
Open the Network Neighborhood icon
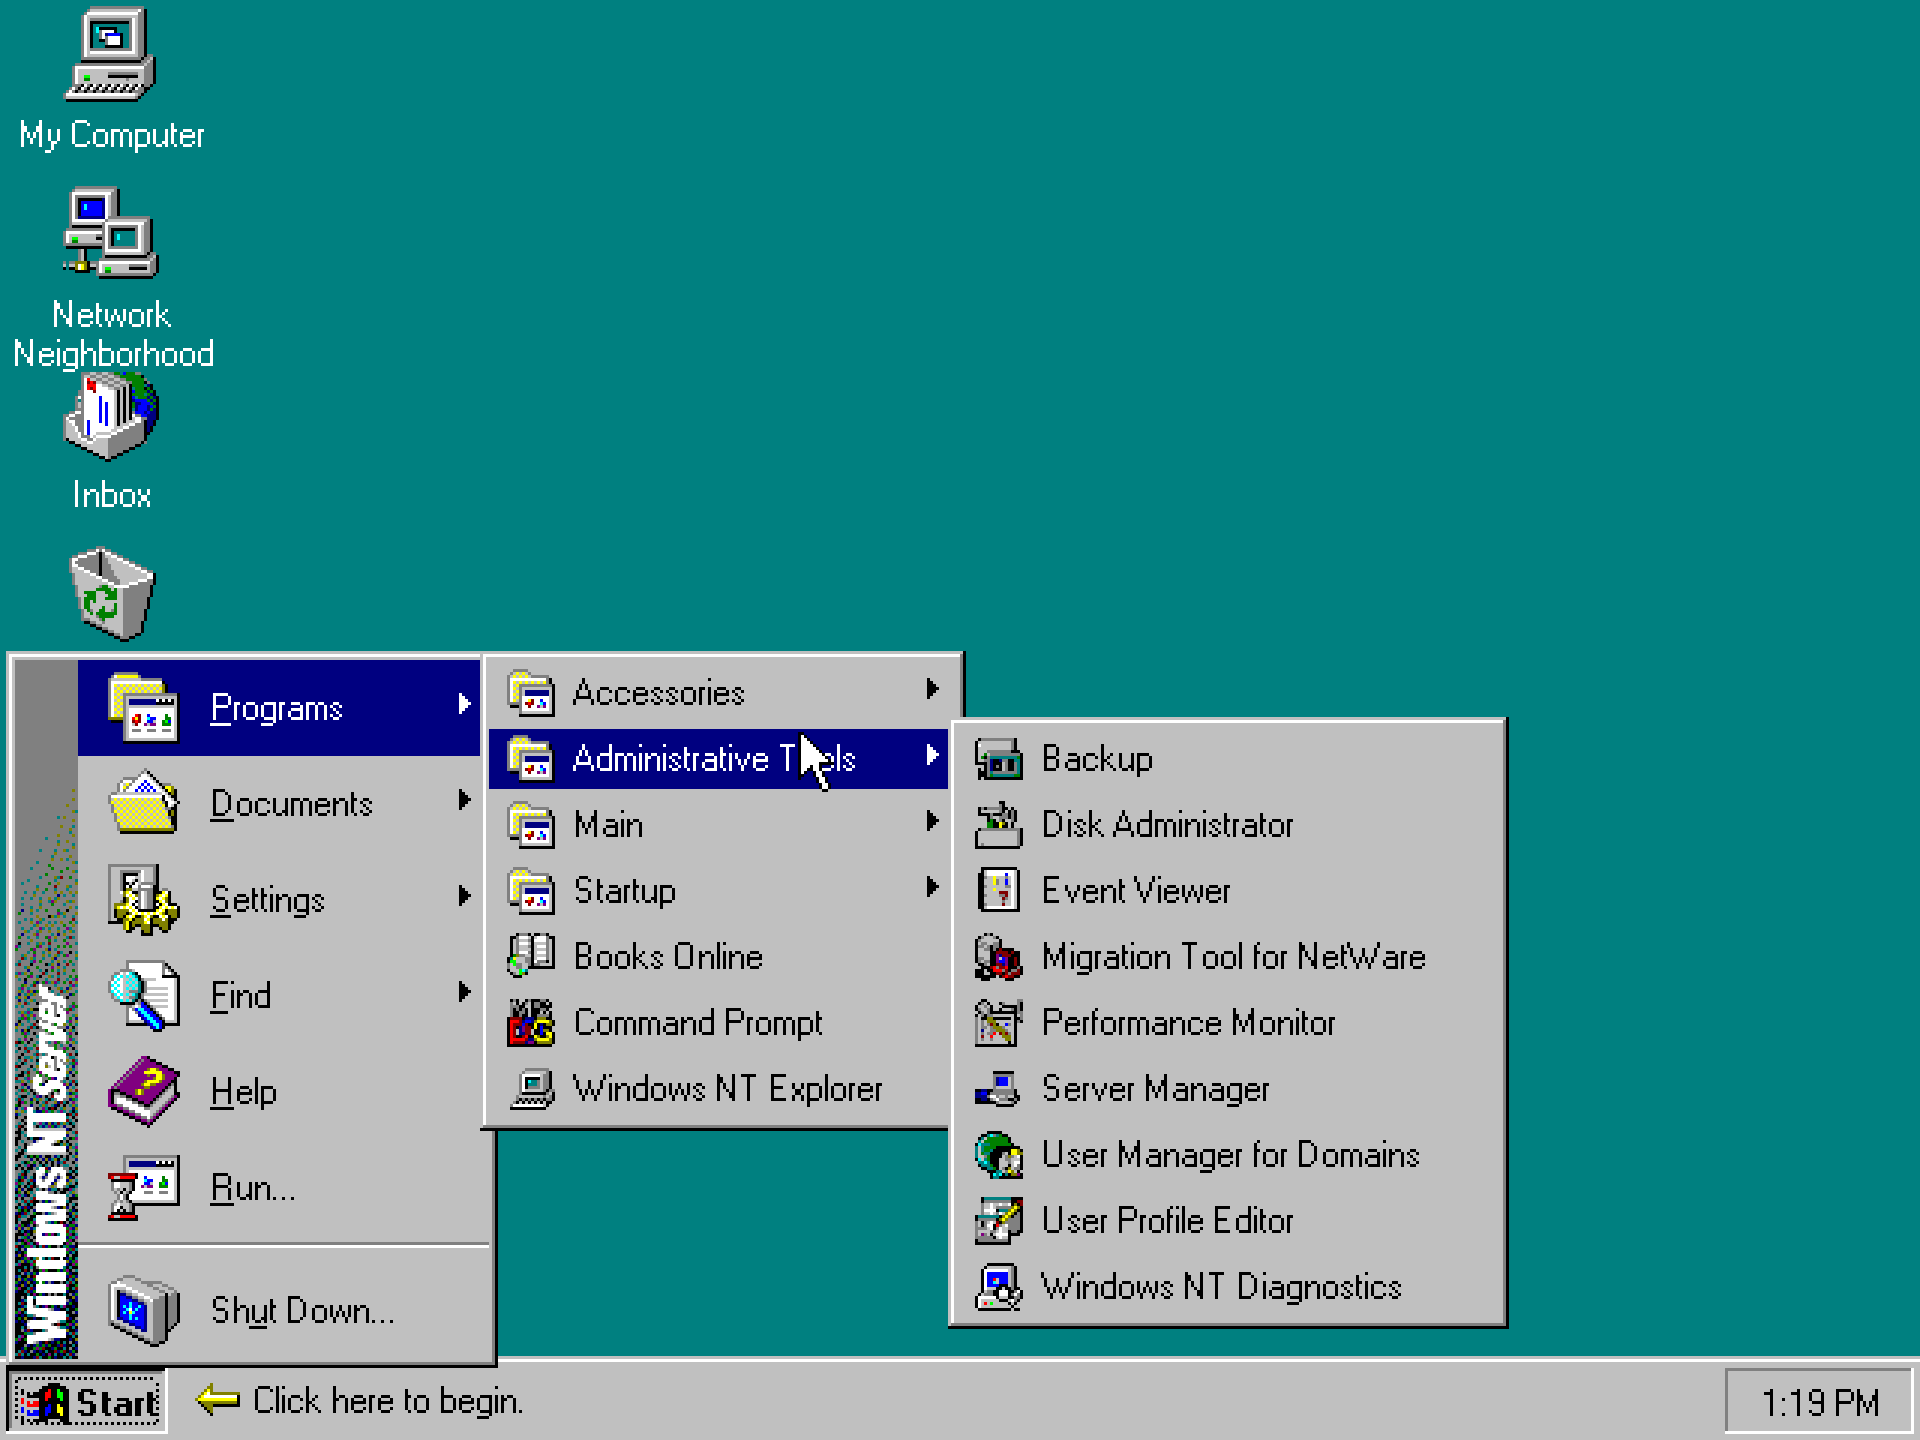pyautogui.click(x=110, y=234)
